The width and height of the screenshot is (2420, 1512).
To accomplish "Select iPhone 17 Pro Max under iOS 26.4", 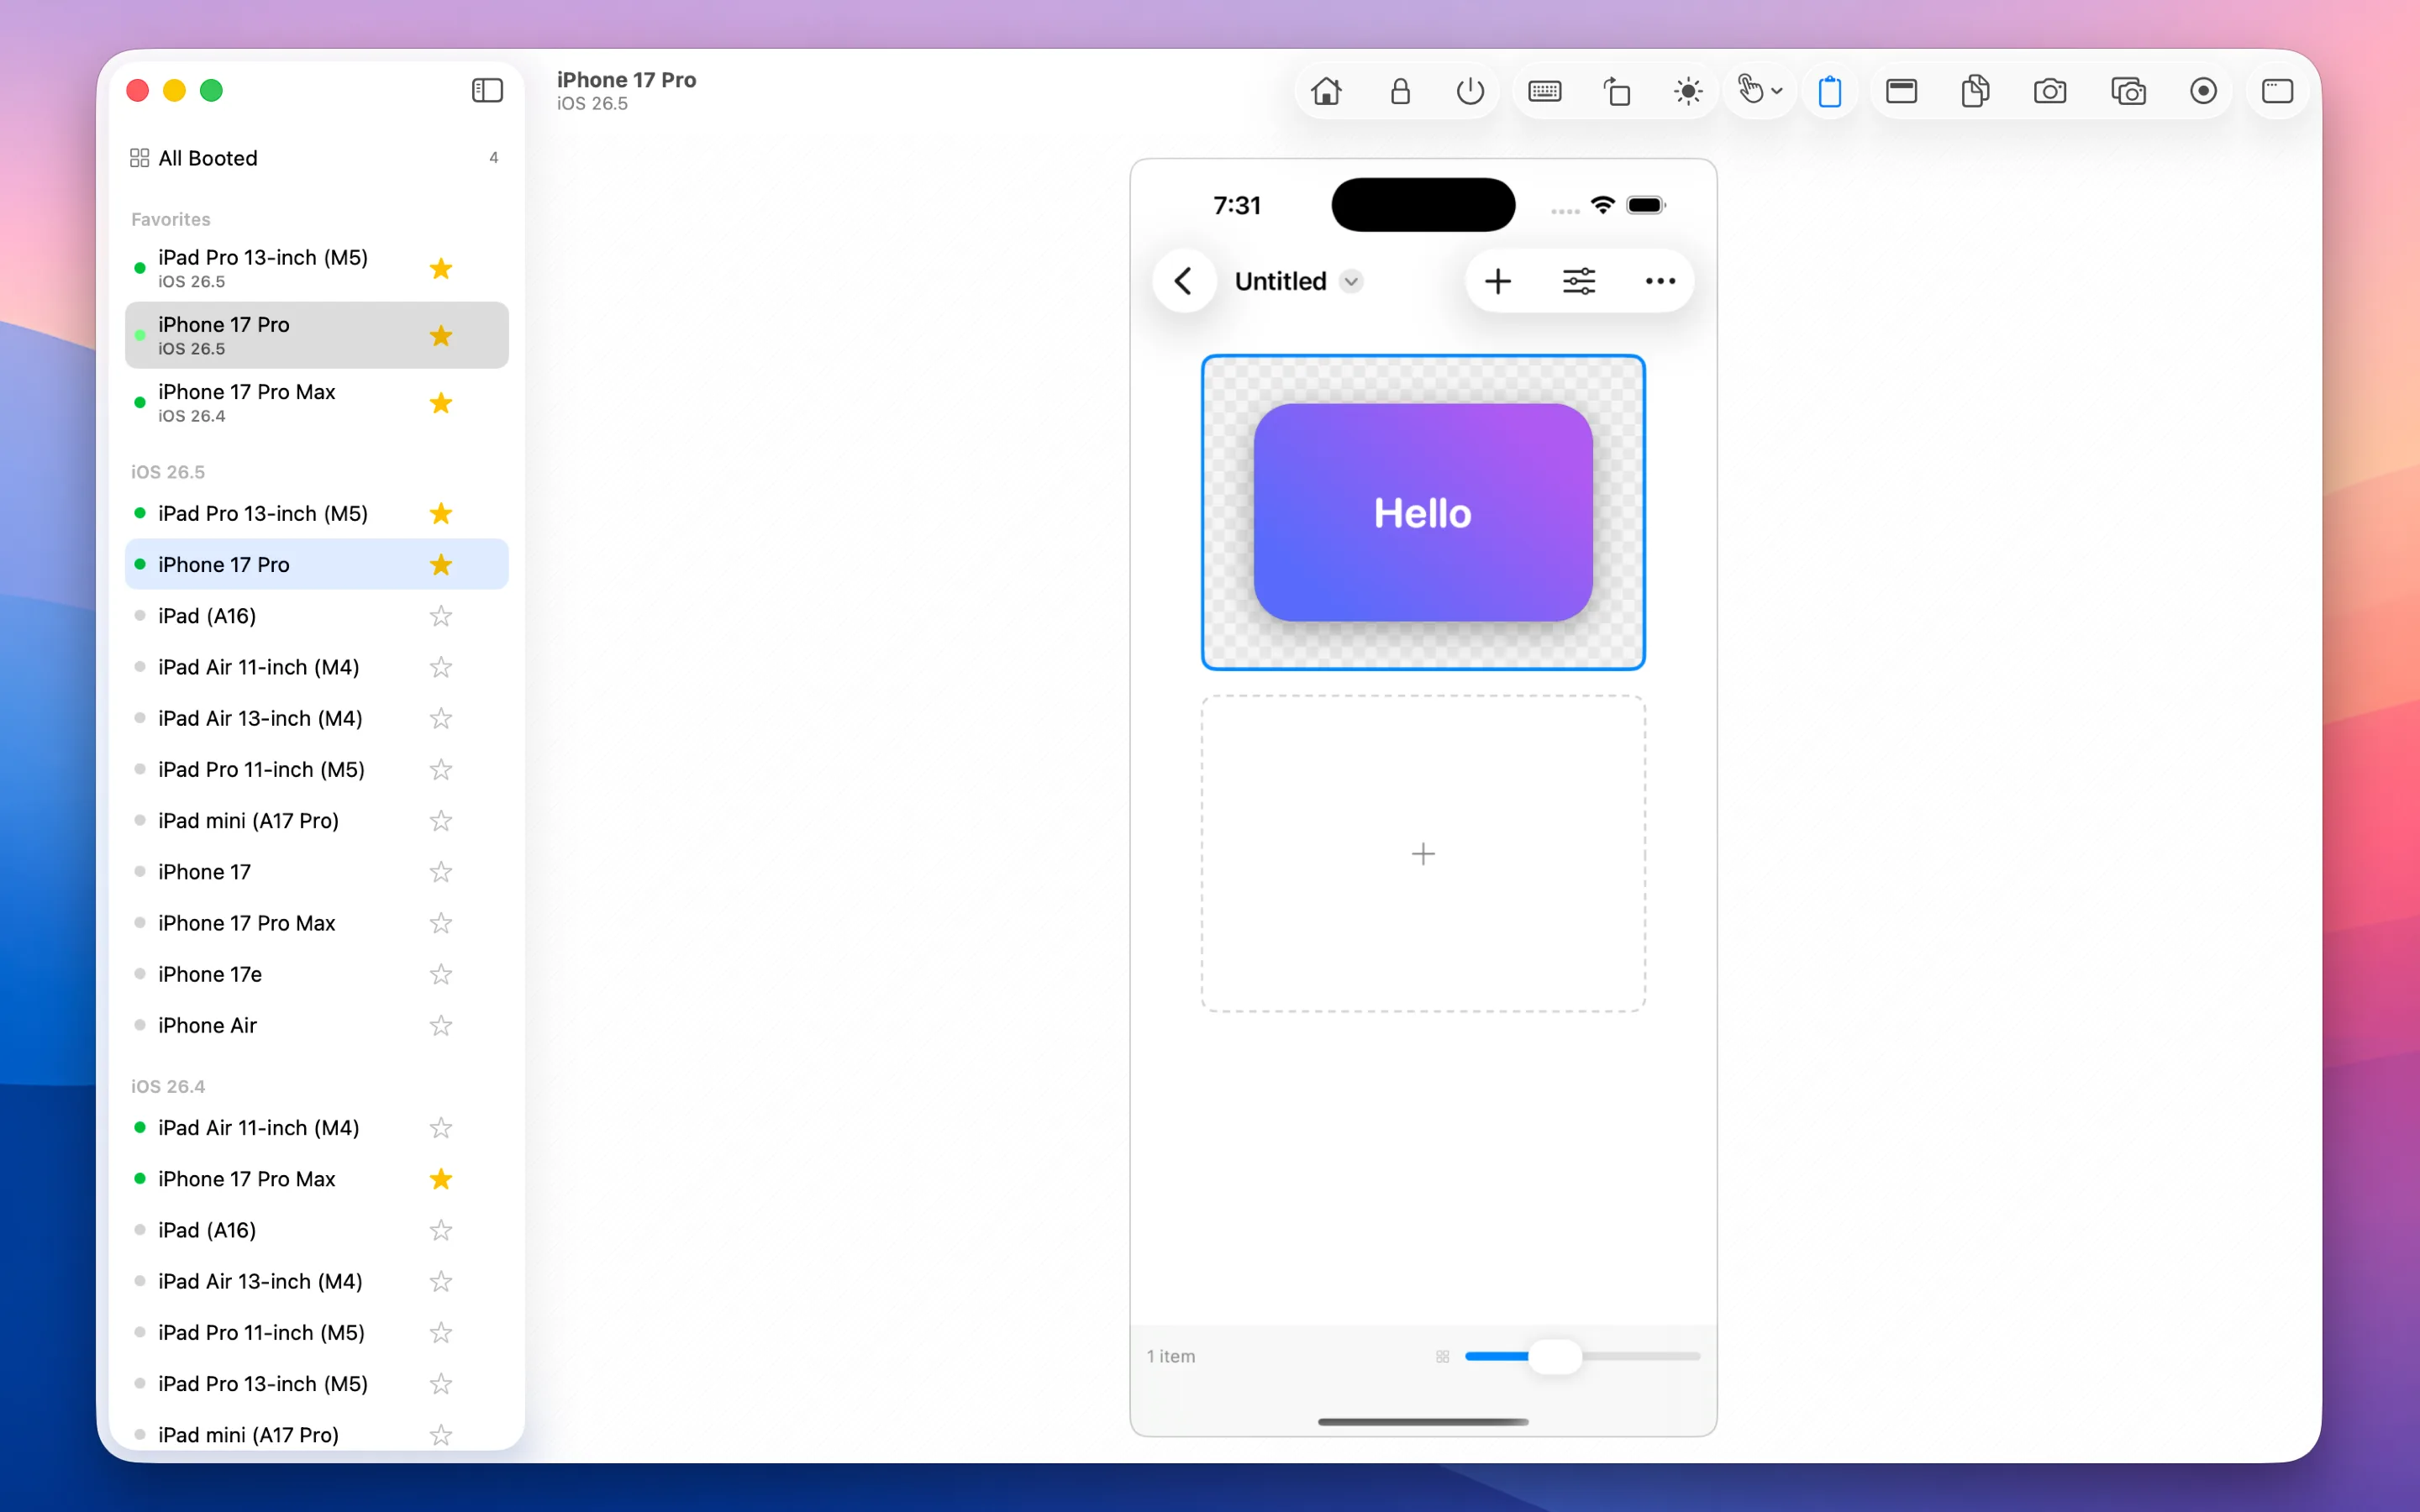I will tap(316, 1179).
